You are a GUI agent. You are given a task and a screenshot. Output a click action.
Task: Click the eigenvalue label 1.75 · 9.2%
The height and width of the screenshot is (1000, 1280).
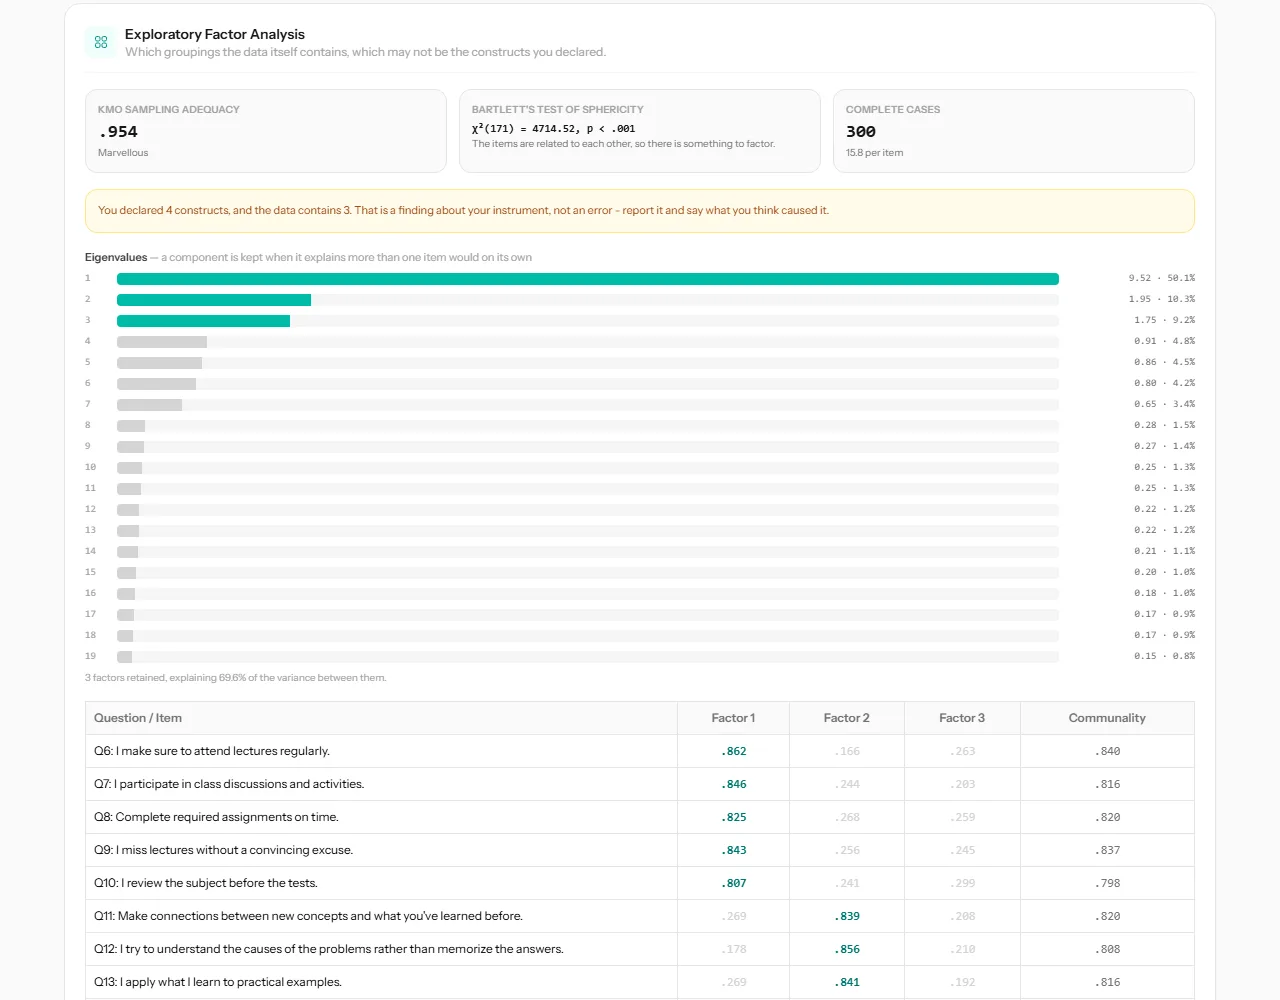tap(1164, 320)
